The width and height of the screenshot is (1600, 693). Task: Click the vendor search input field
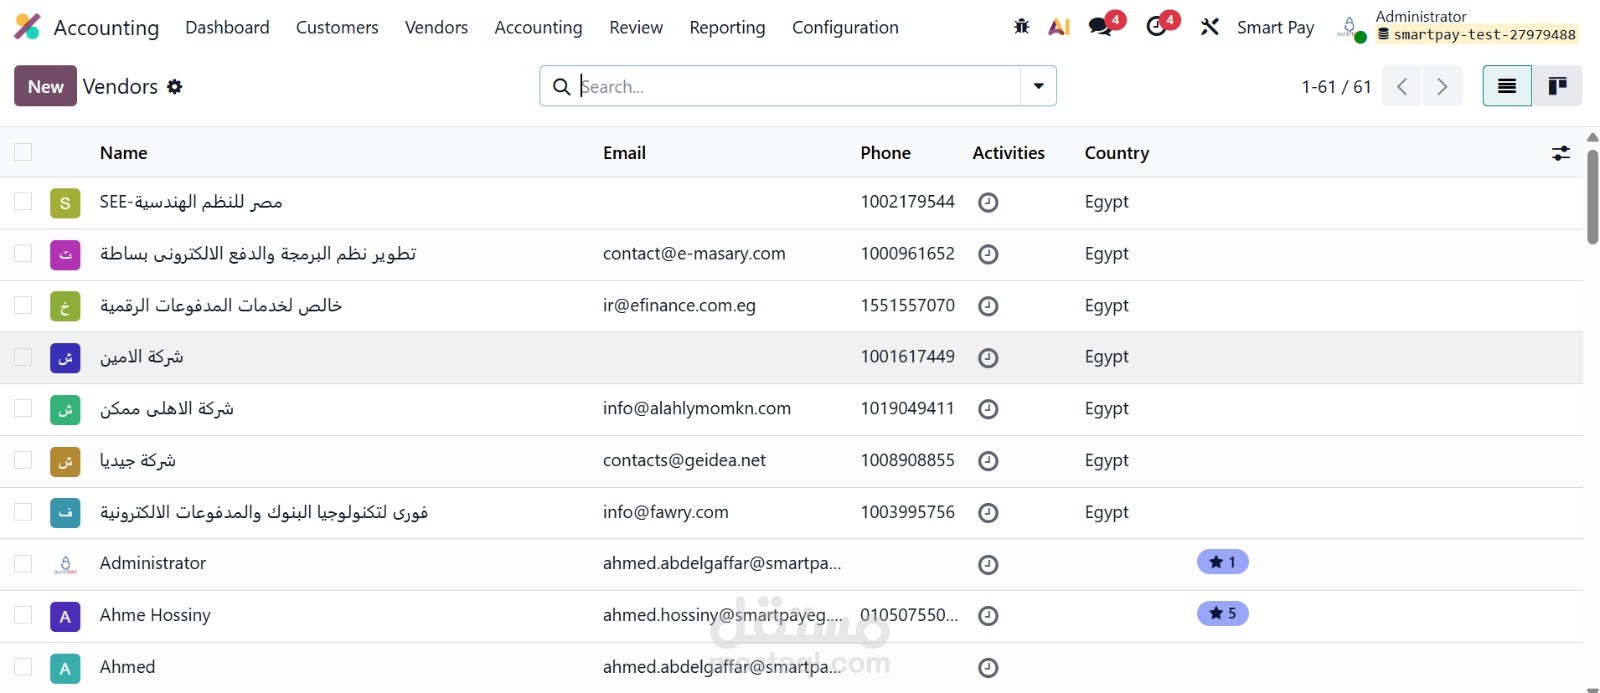[x=795, y=86]
